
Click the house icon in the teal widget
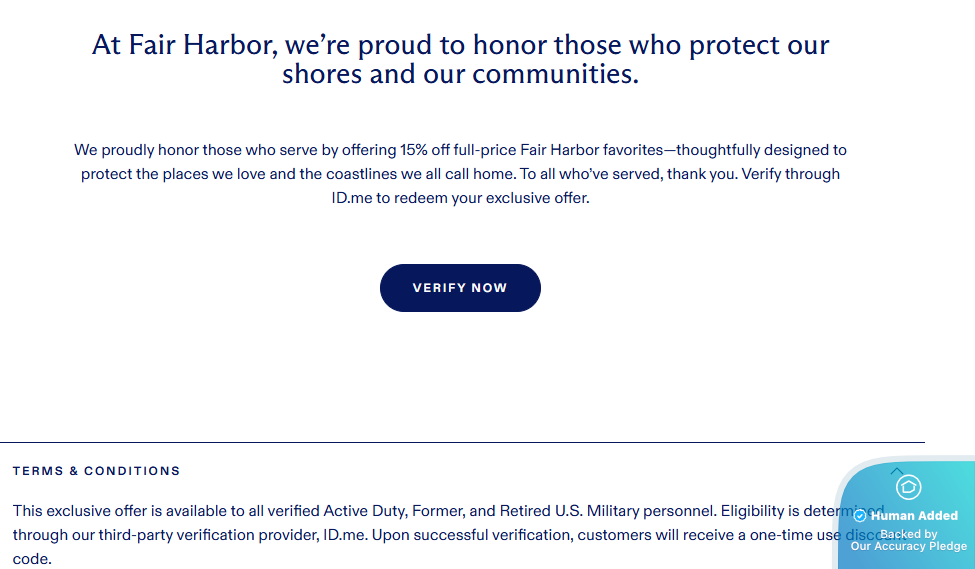pyautogui.click(x=908, y=488)
